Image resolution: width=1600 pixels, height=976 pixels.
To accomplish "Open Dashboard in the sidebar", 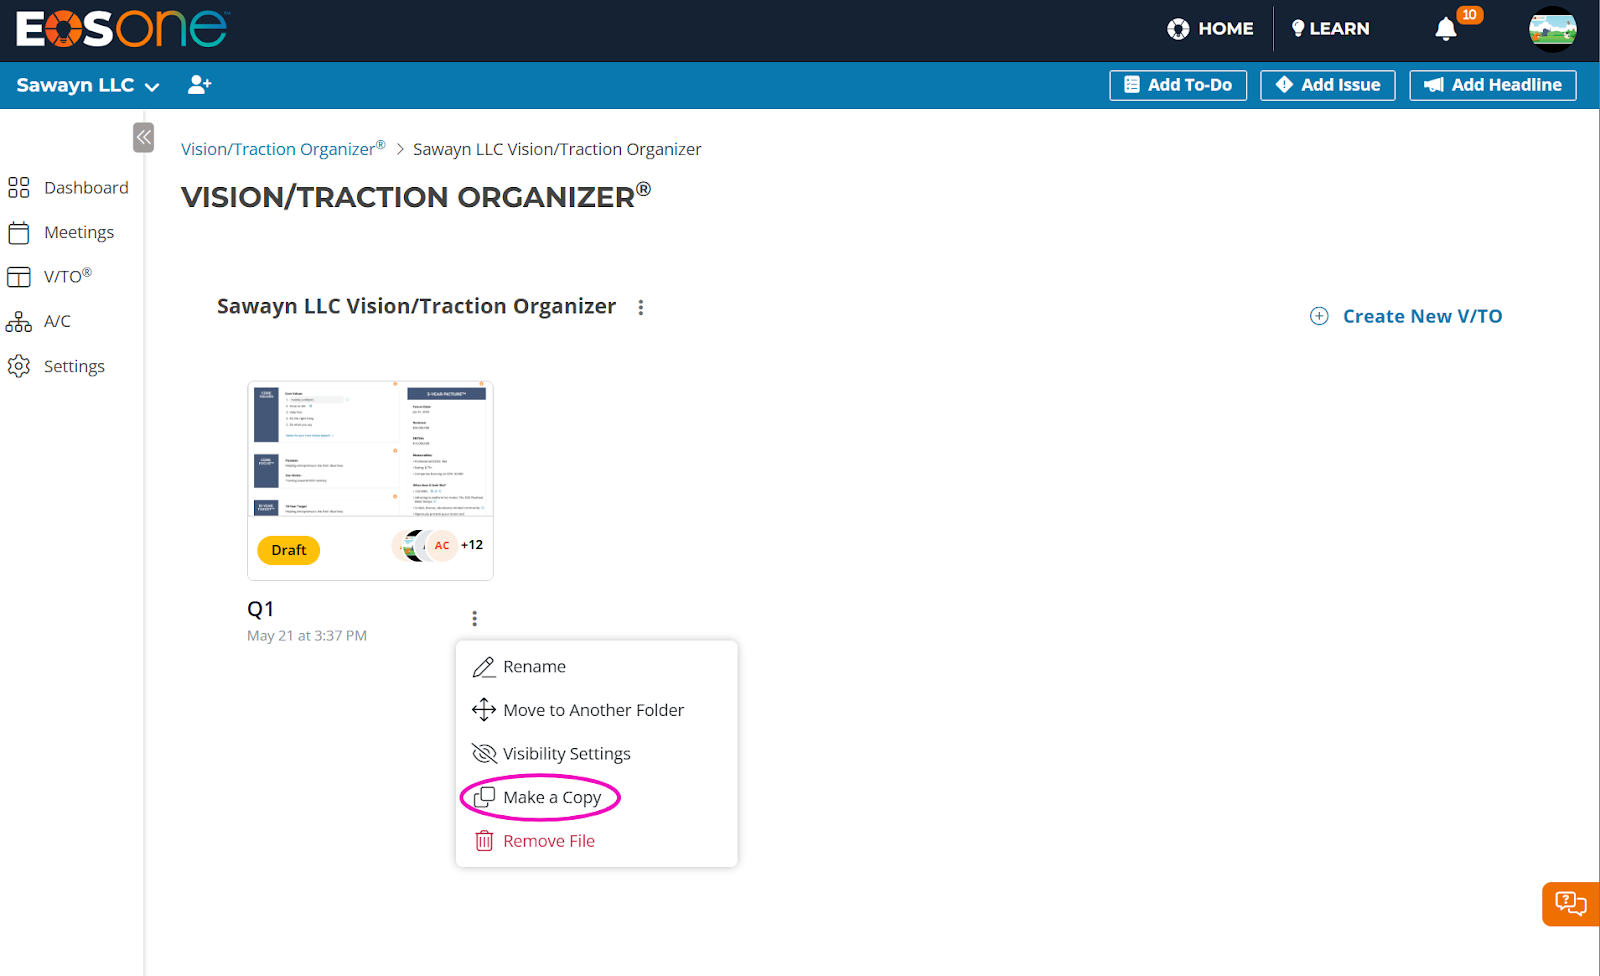I will click(x=68, y=187).
